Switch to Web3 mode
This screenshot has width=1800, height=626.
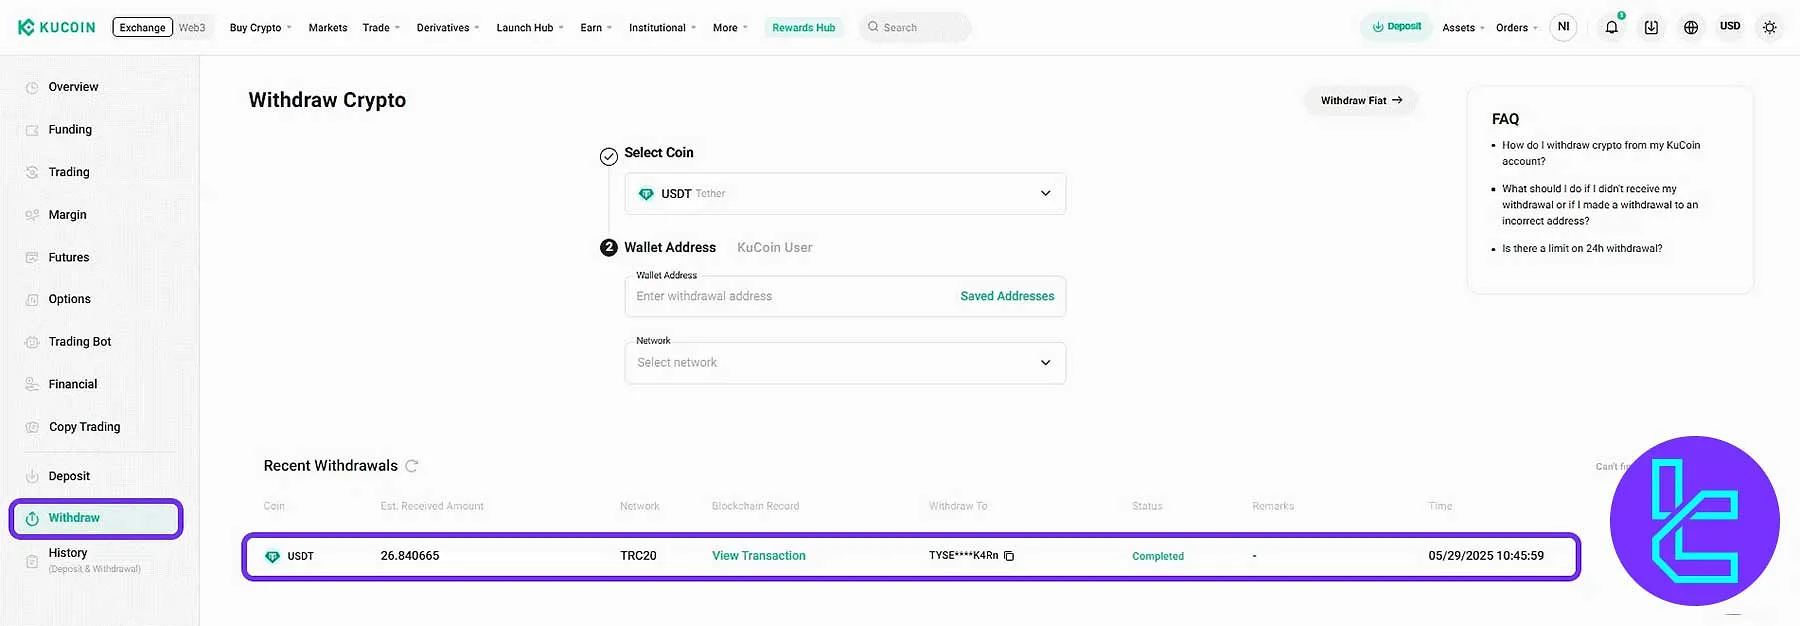point(192,28)
